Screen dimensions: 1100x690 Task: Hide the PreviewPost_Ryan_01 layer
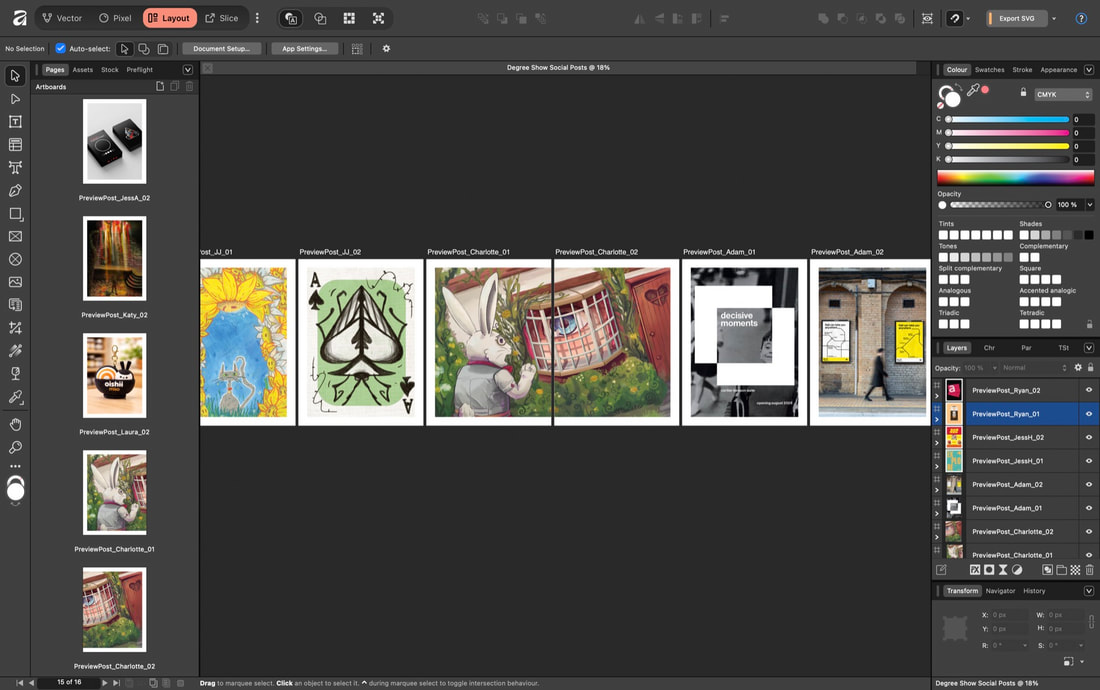pos(1089,414)
